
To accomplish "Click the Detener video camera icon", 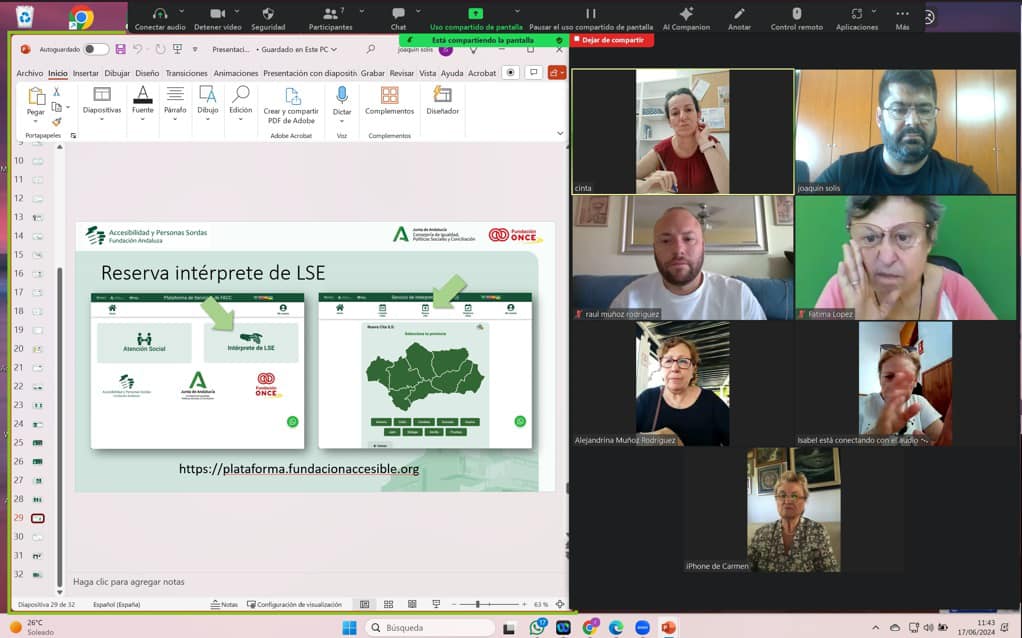I will coord(218,14).
